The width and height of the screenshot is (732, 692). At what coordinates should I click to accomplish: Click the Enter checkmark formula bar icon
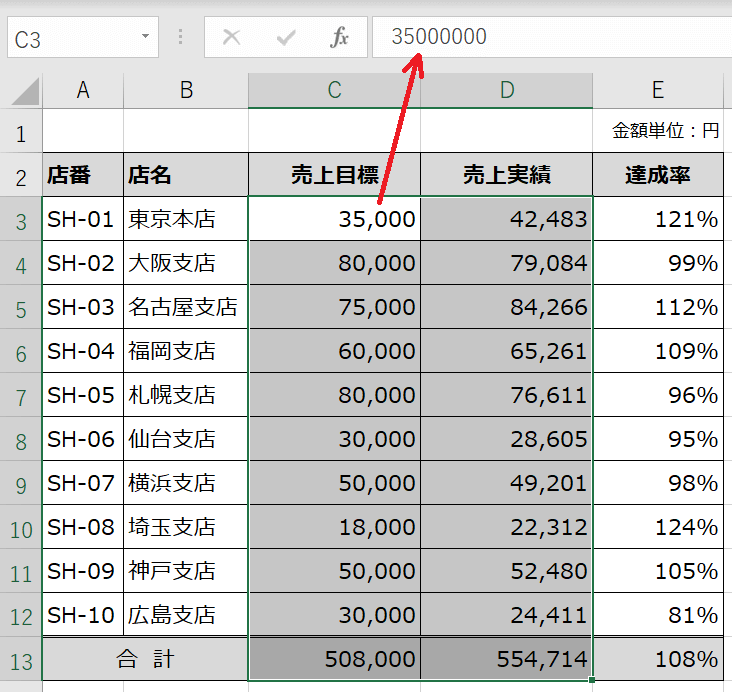pyautogui.click(x=286, y=38)
